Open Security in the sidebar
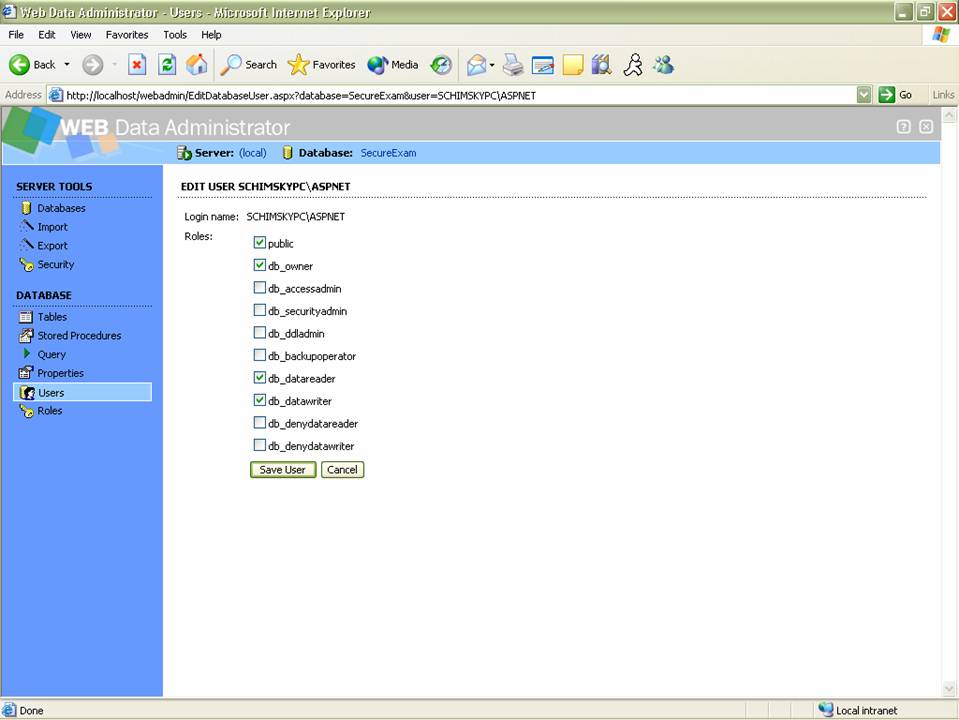Image resolution: width=959 pixels, height=720 pixels. point(56,264)
